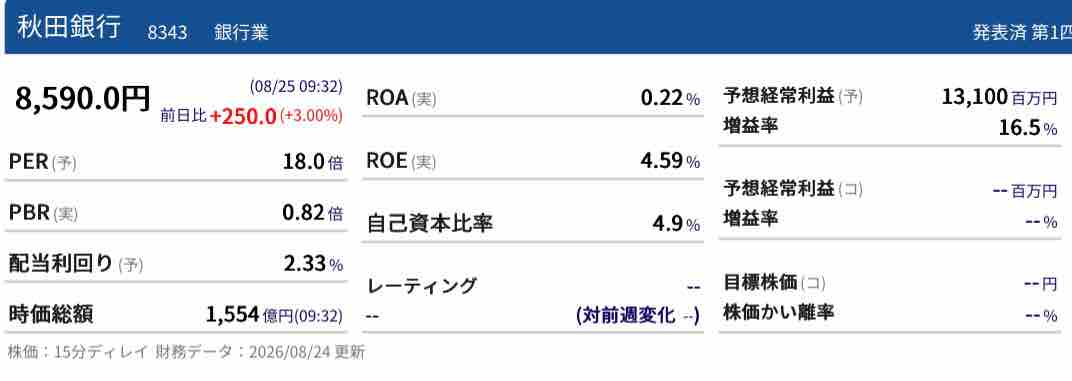This screenshot has height=381, width=1072.
Task: Select the 4.59% ROE value
Action: click(670, 161)
